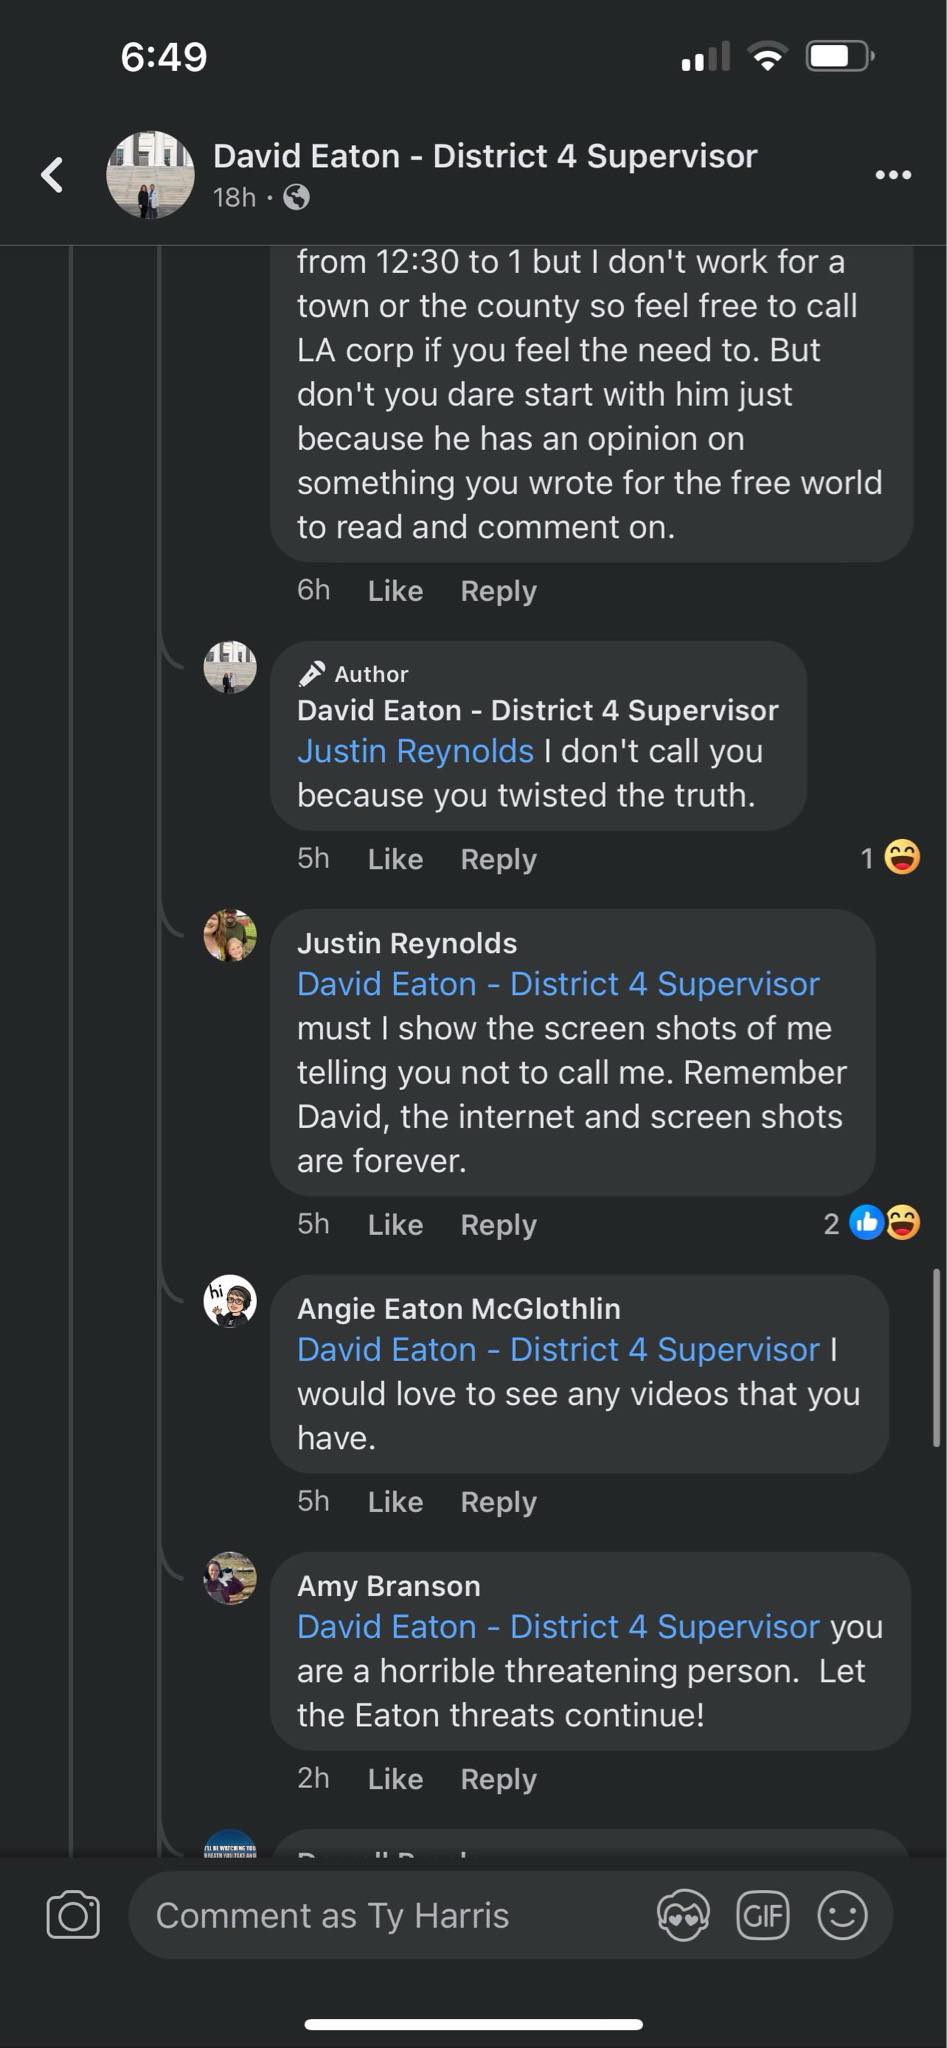The height and width of the screenshot is (2048, 947).
Task: Reply to Angie Eaton McGlothlin's comment
Action: [x=498, y=1502]
